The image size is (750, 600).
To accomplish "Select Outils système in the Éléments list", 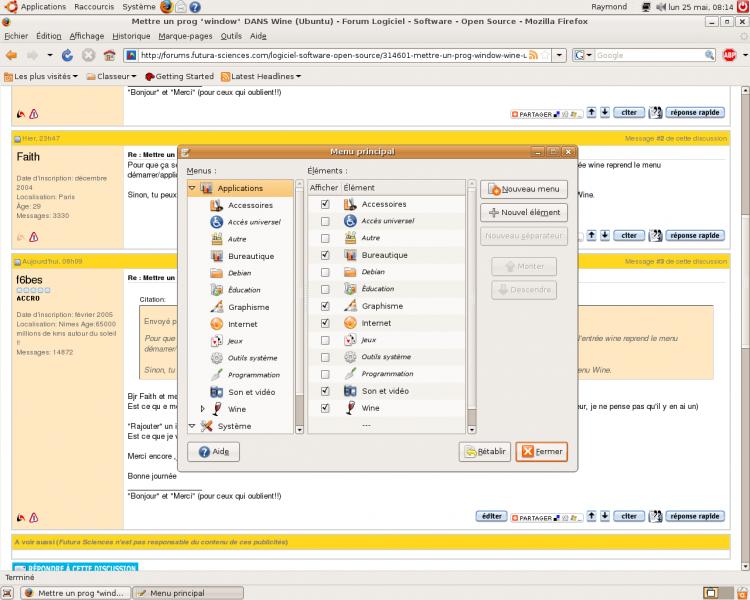I will click(386, 357).
